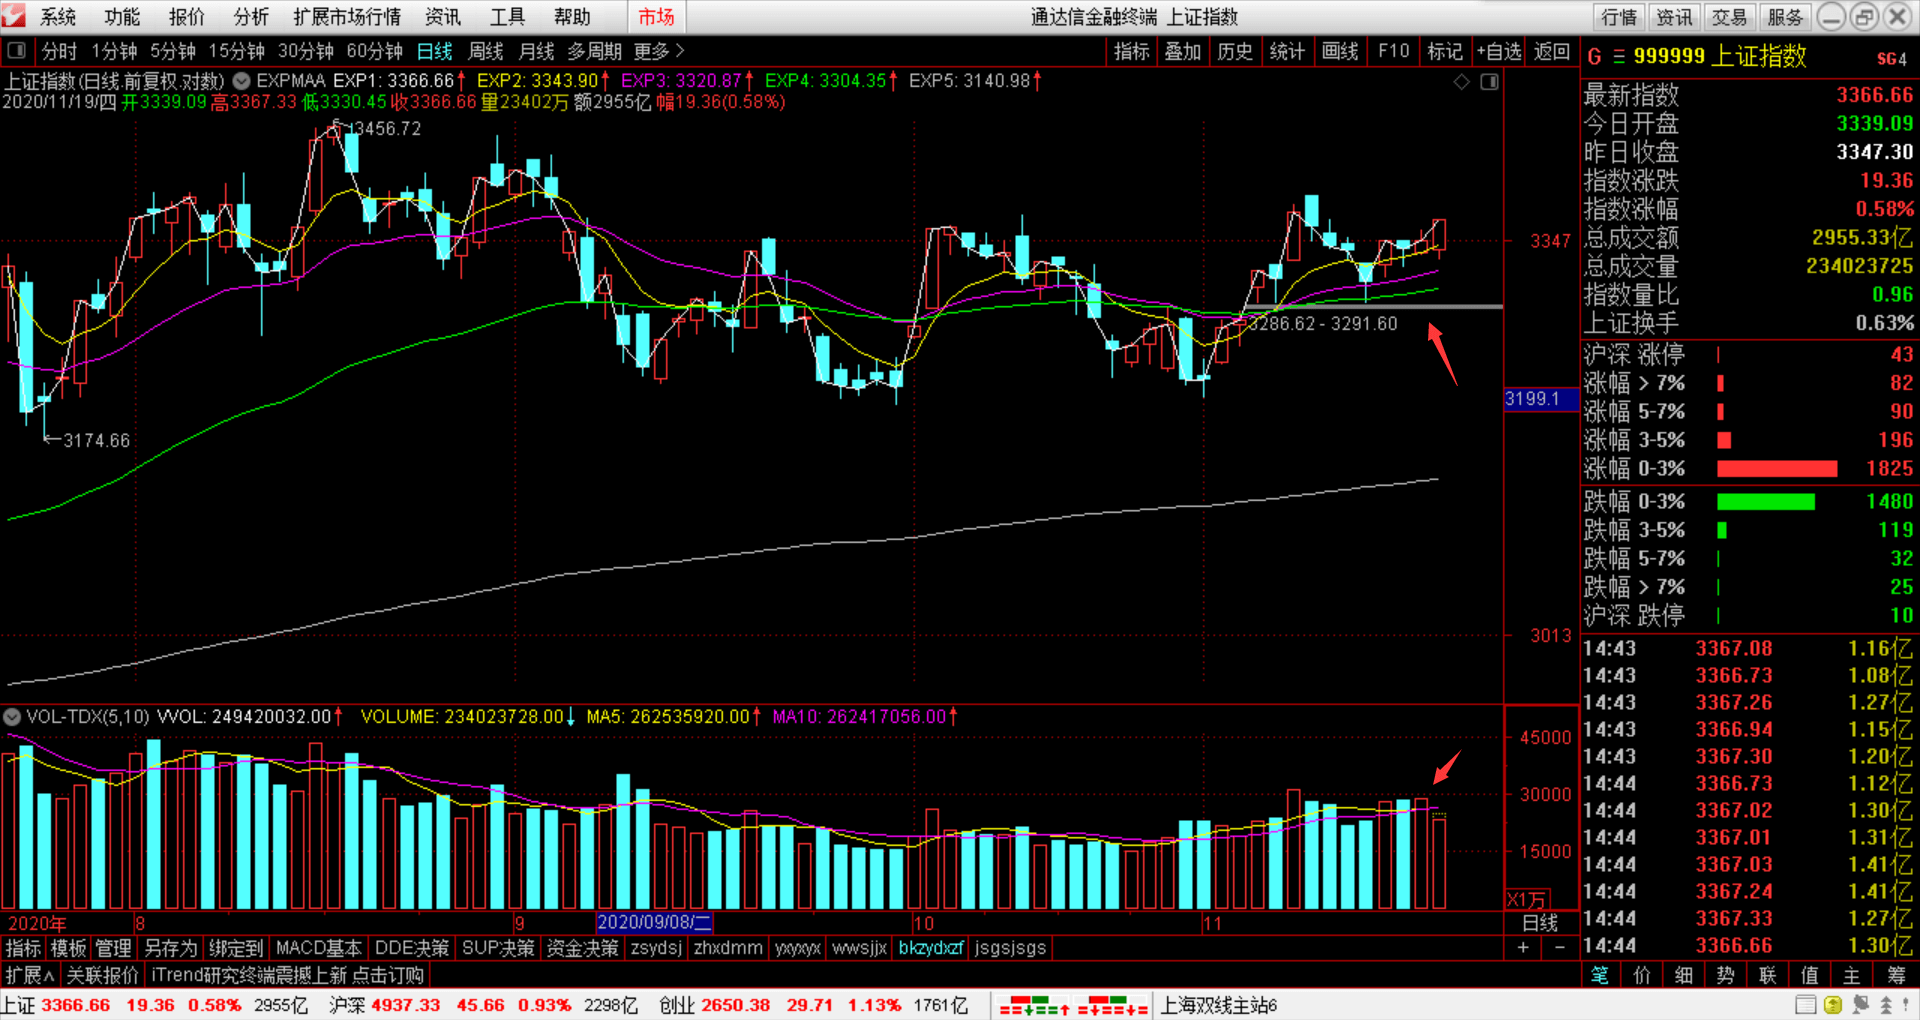
Task: Click the 返回 button
Action: (1552, 51)
